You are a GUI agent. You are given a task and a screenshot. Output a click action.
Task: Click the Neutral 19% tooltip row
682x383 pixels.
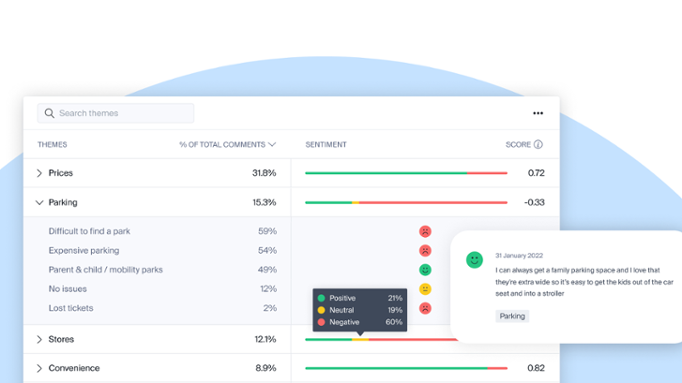(x=360, y=310)
